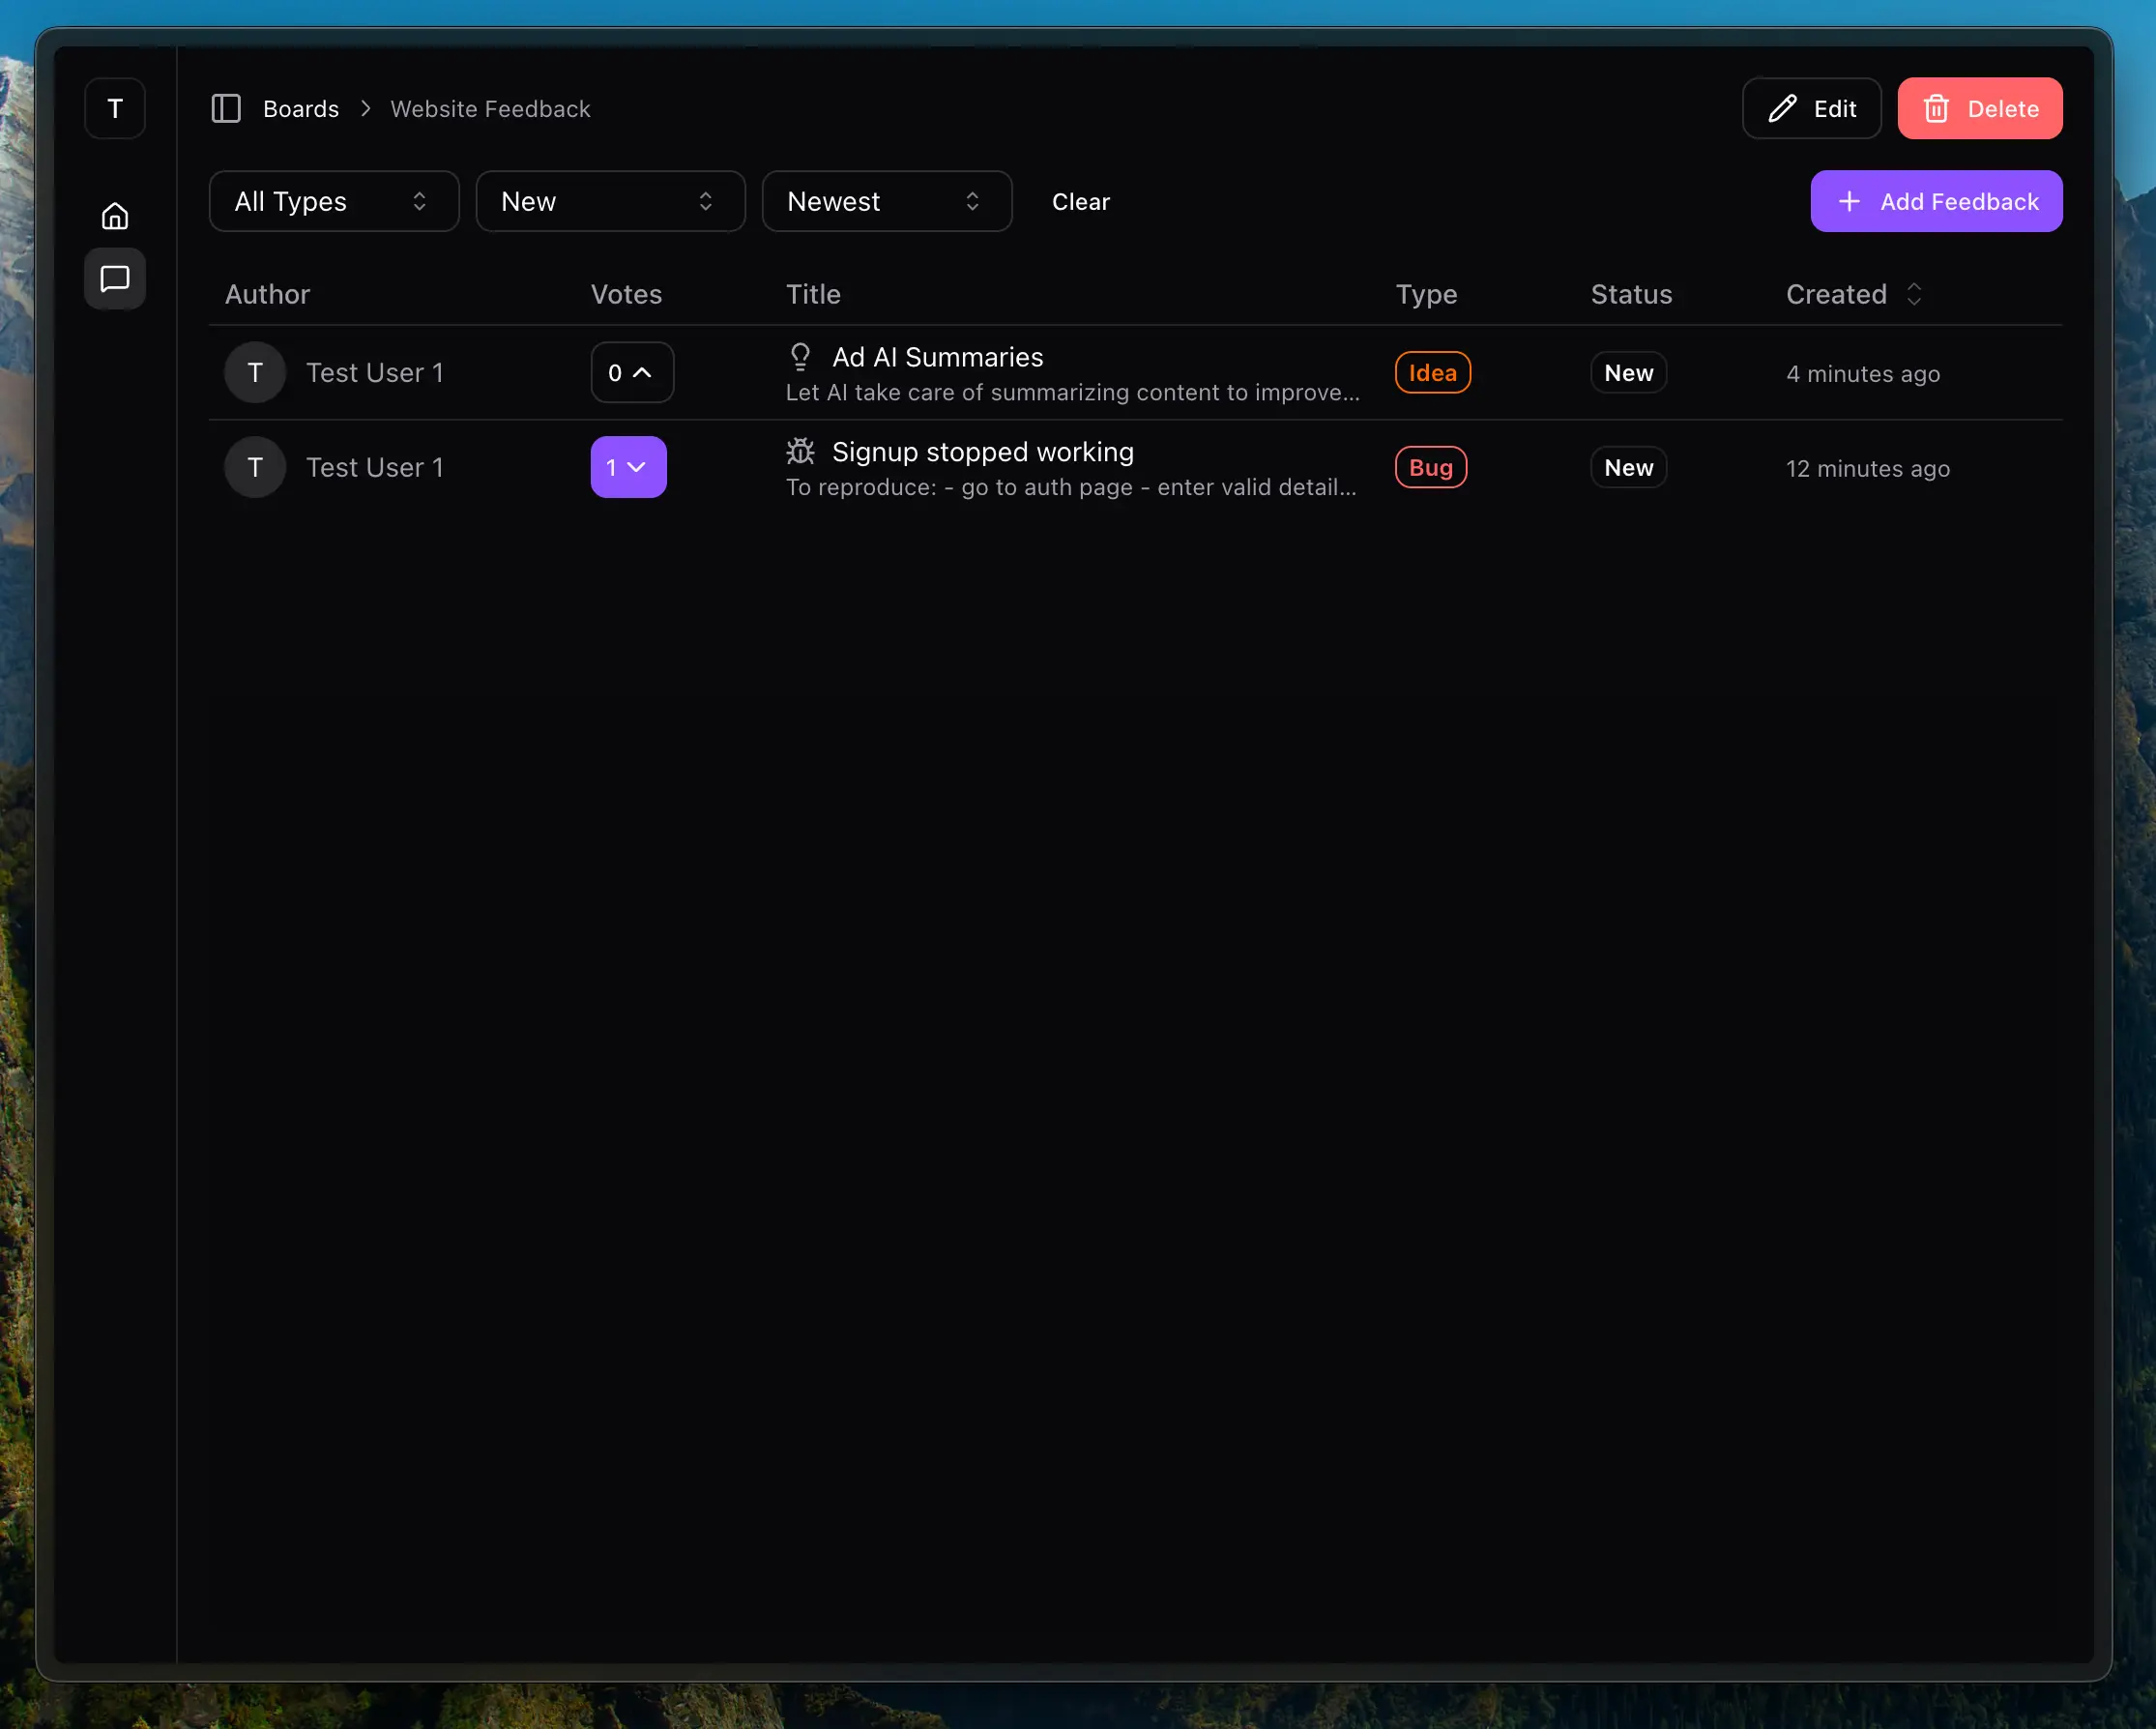Open the All Types filter dropdown

click(x=334, y=201)
